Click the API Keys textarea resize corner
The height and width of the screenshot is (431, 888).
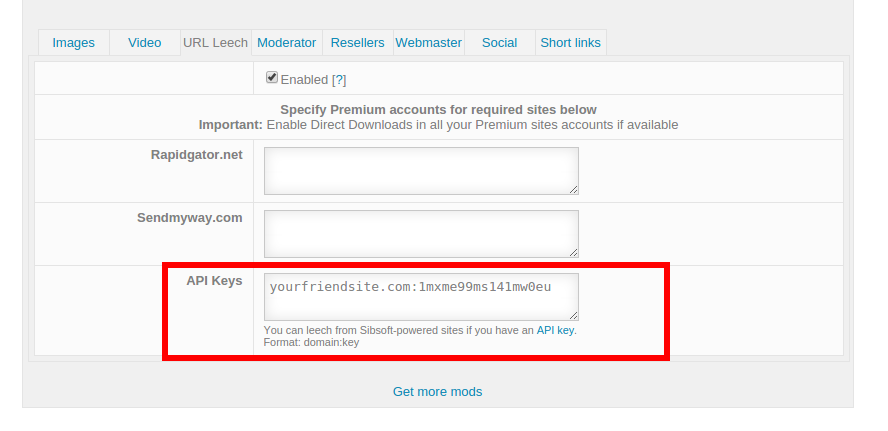tap(573, 315)
